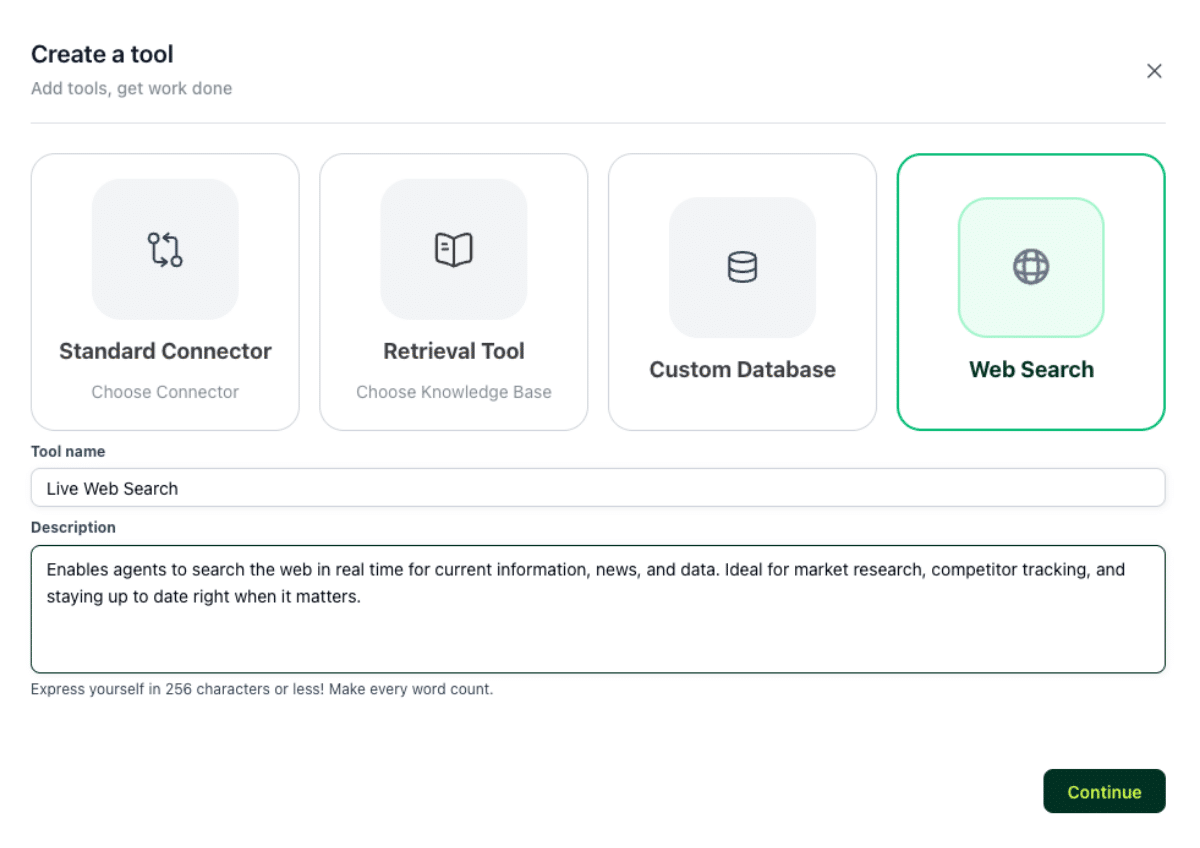Click the 256 characters hint text
The width and height of the screenshot is (1200, 848).
click(x=261, y=689)
